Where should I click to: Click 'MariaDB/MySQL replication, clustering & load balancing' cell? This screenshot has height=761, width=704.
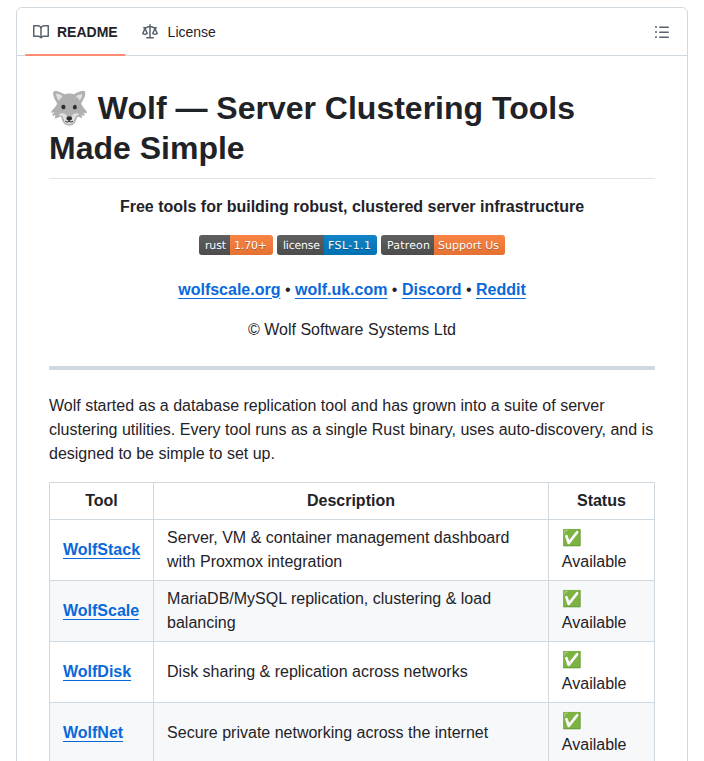351,611
